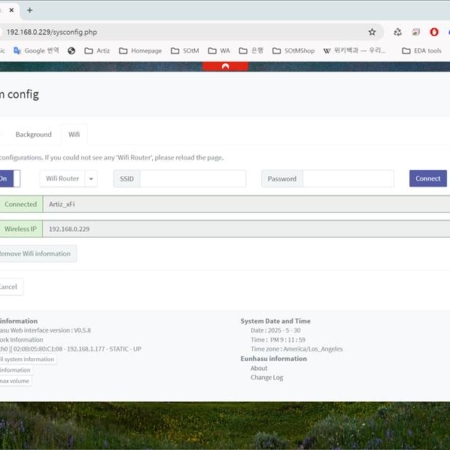Open the SOtMShop bookmark folder
Screen dimensions: 450x450
coord(293,51)
